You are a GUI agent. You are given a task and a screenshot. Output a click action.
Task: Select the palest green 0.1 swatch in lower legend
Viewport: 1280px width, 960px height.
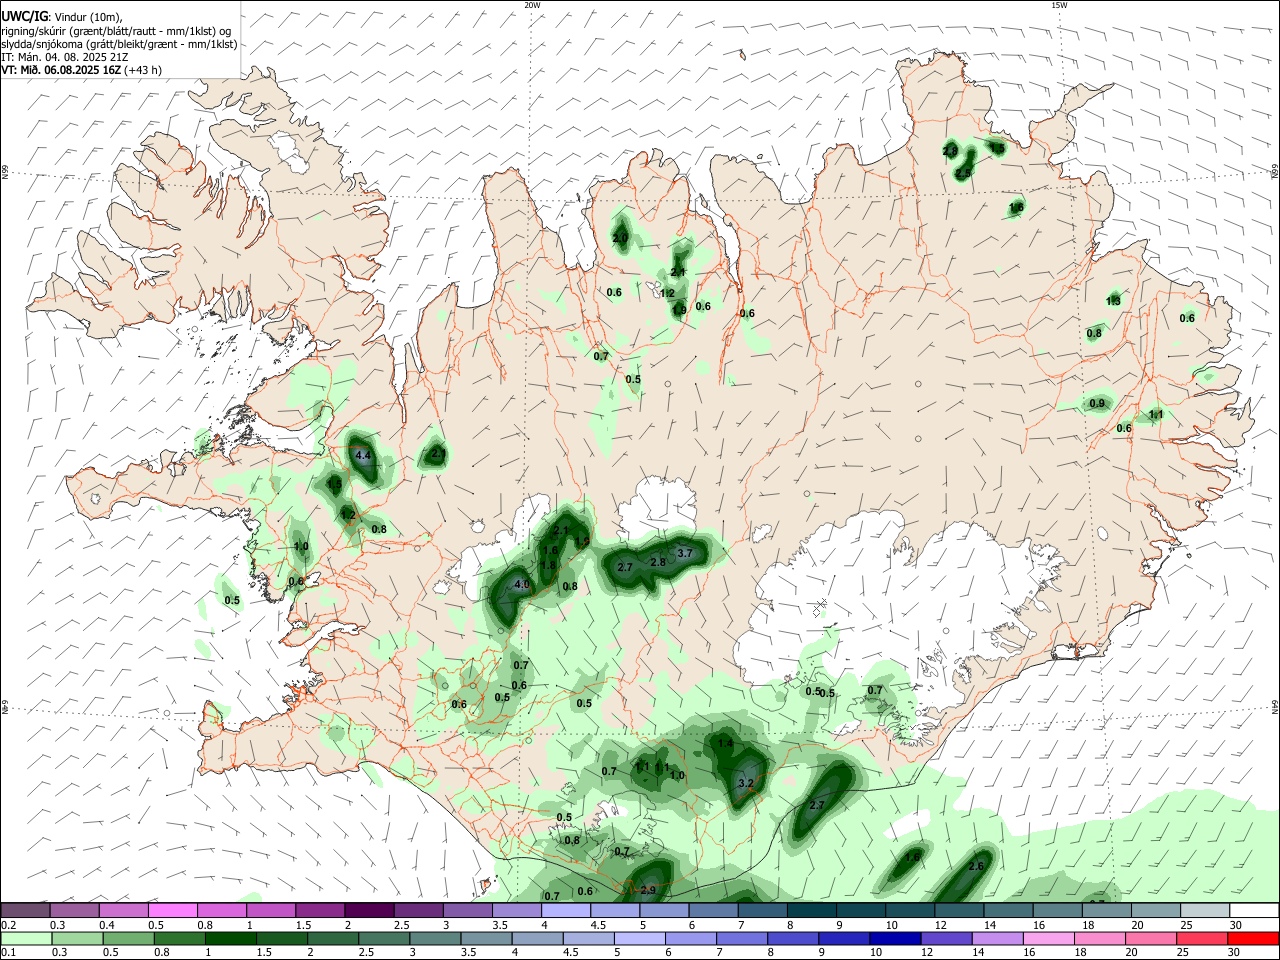pos(26,938)
